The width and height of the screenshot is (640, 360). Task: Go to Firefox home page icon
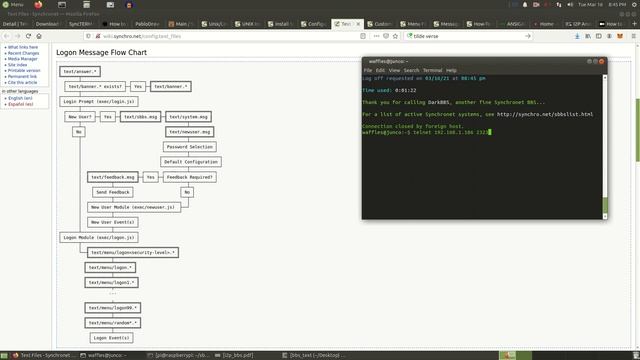39,36
